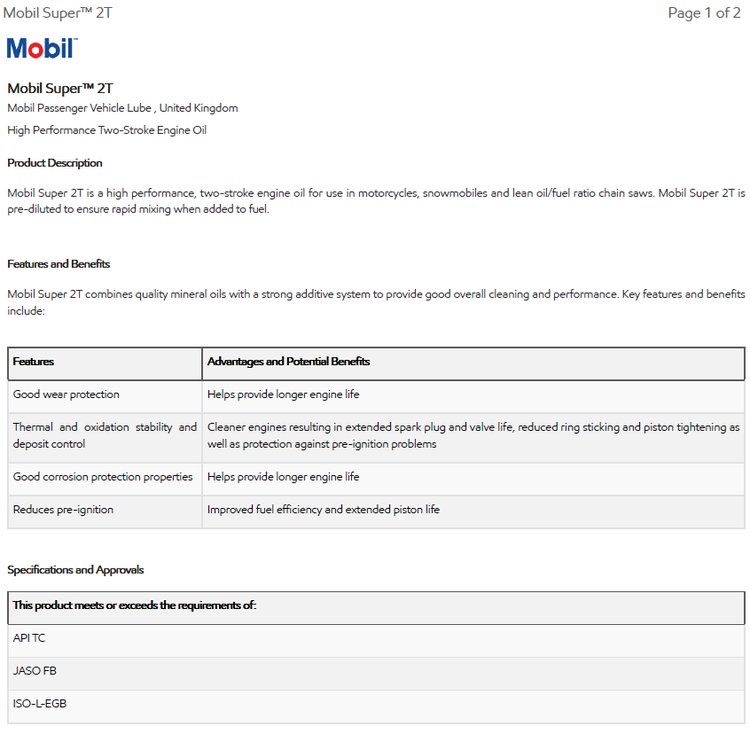Screen dimensions: 750x734
Task: Click the Product Description heading
Action: [55, 163]
